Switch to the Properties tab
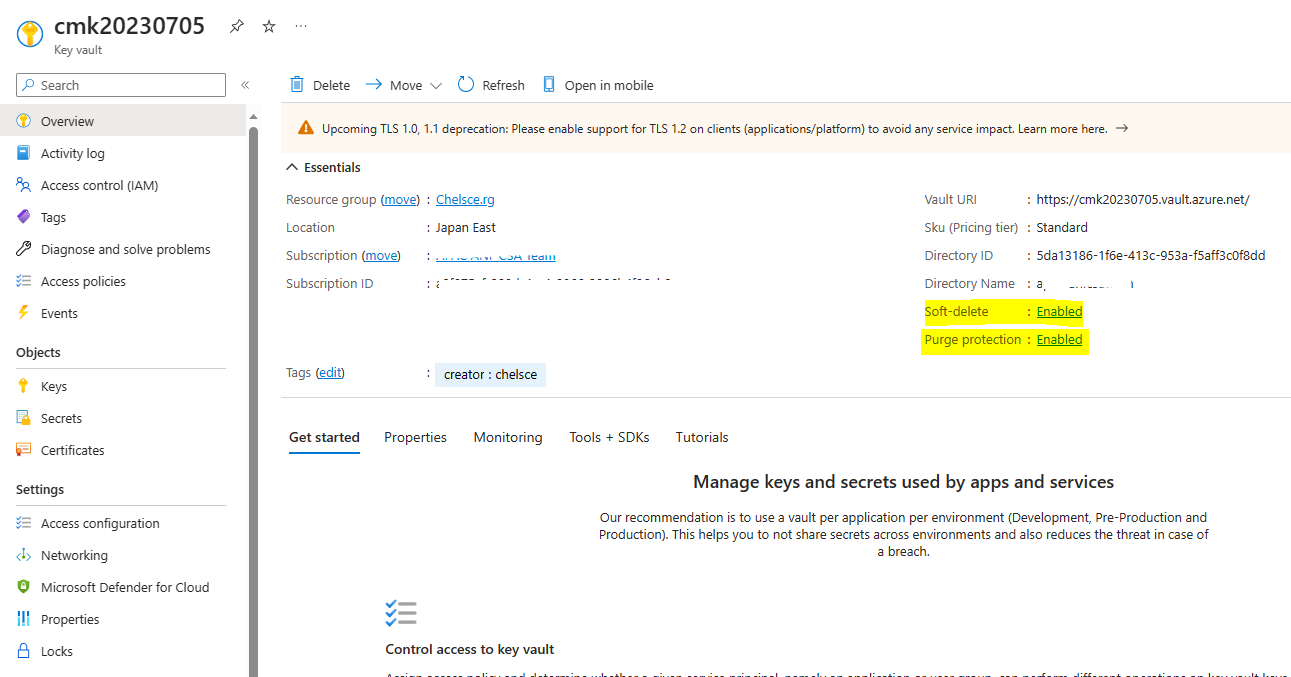This screenshot has height=677, width=1291. (415, 437)
